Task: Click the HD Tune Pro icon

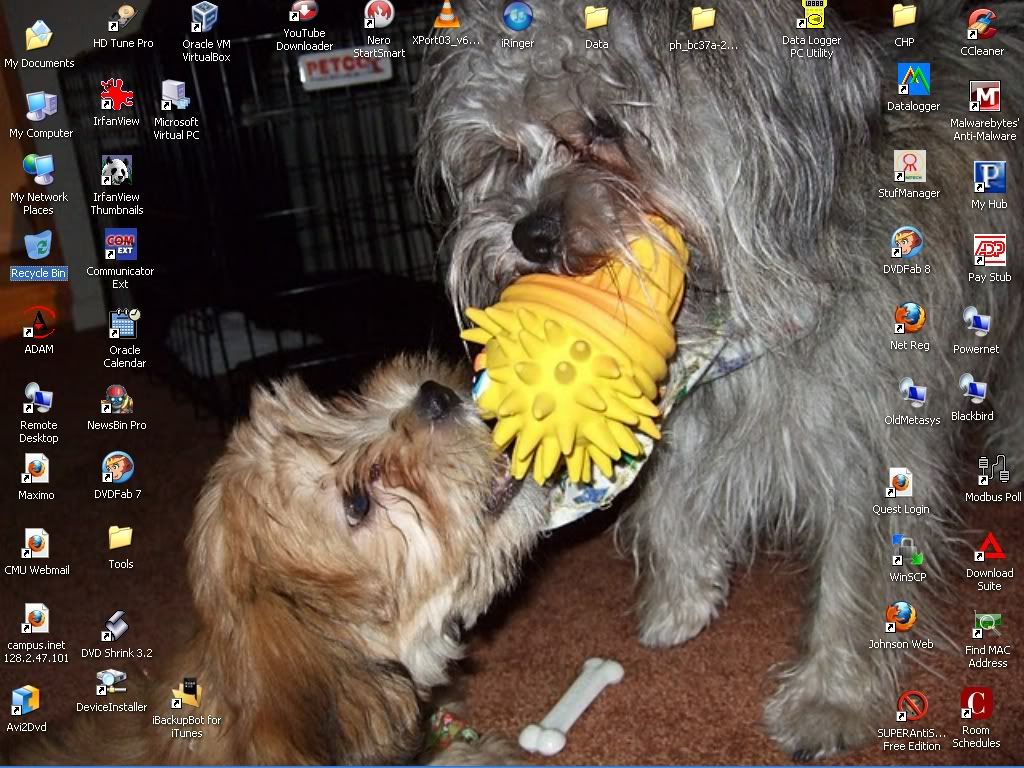Action: click(x=123, y=18)
